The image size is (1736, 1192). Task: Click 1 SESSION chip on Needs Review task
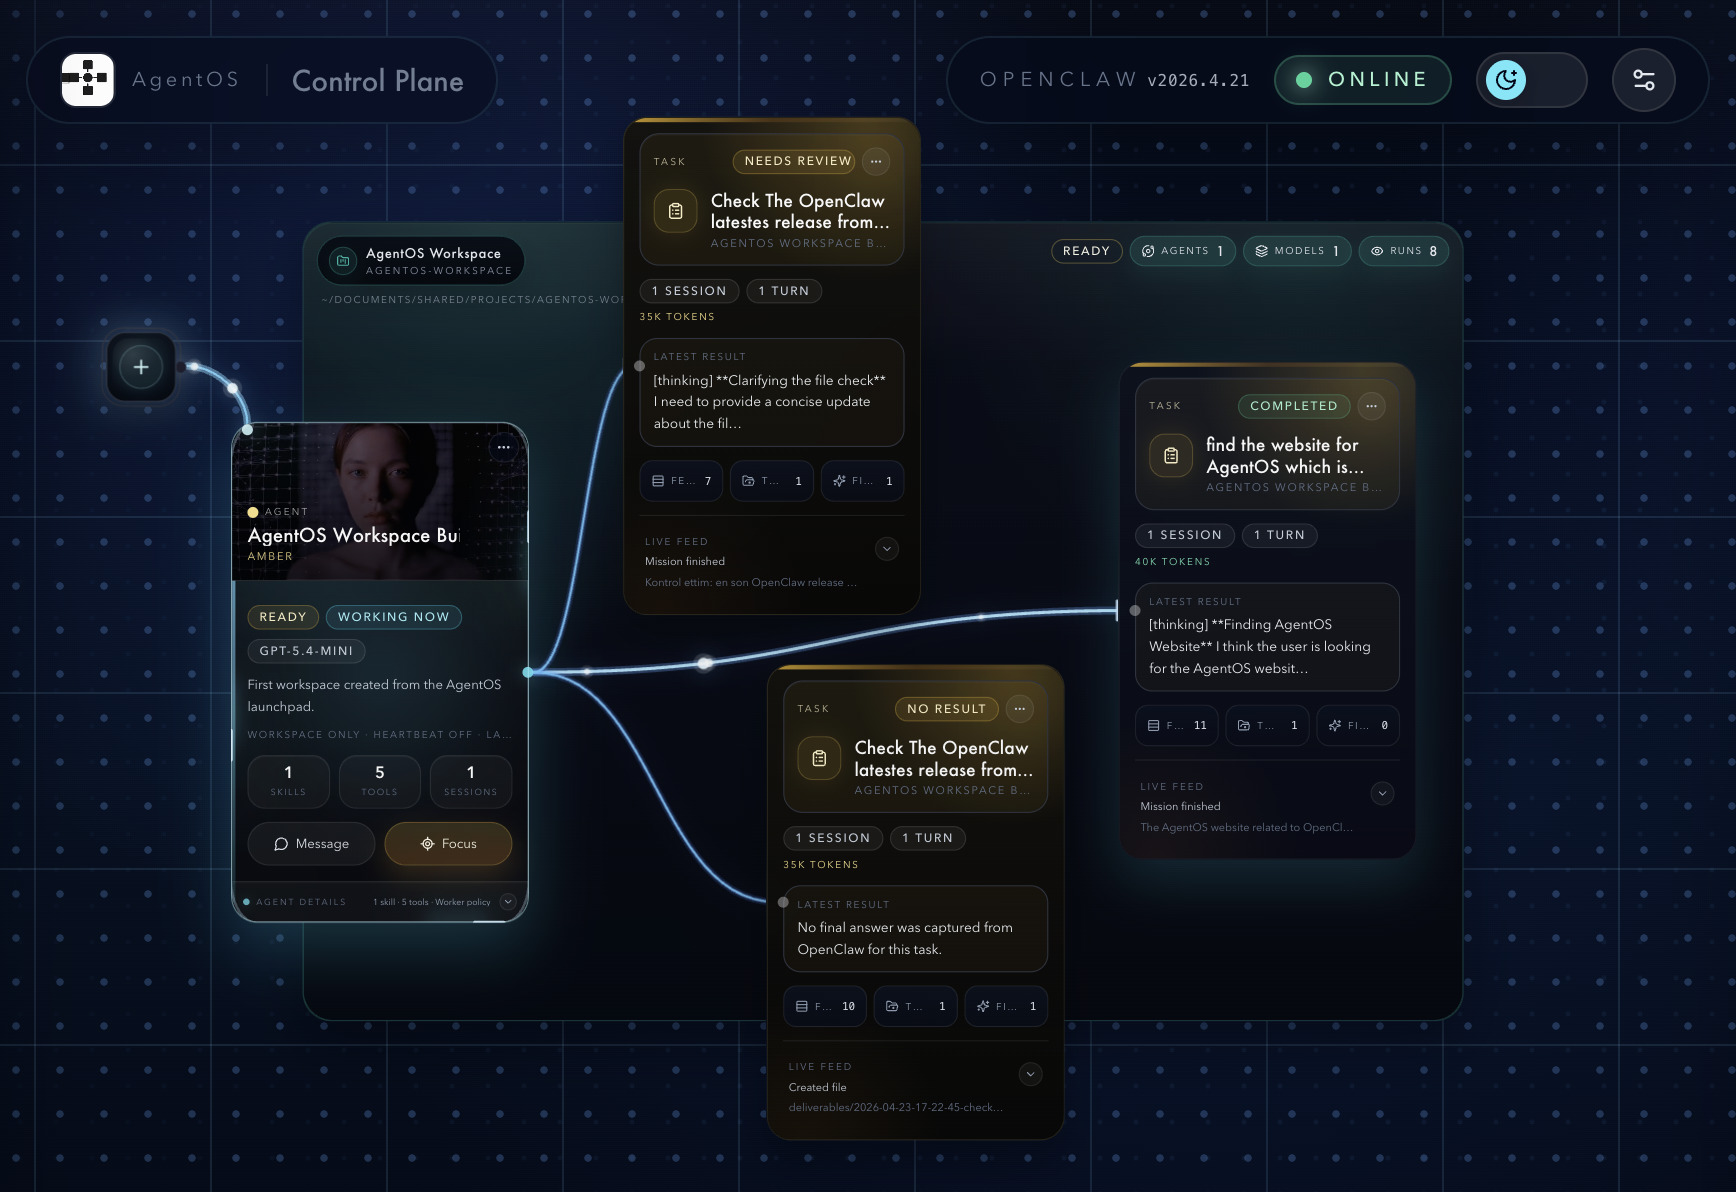(x=690, y=291)
